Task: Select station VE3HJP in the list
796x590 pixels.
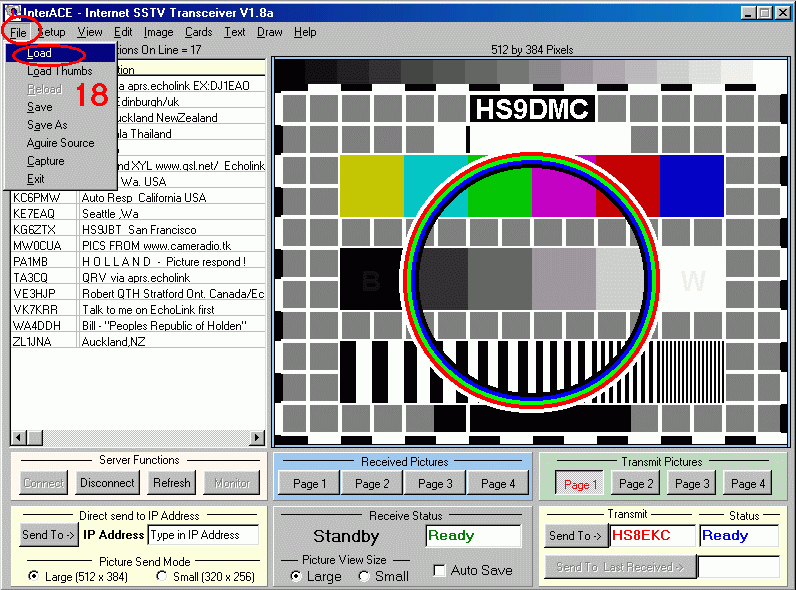Action: 138,293
